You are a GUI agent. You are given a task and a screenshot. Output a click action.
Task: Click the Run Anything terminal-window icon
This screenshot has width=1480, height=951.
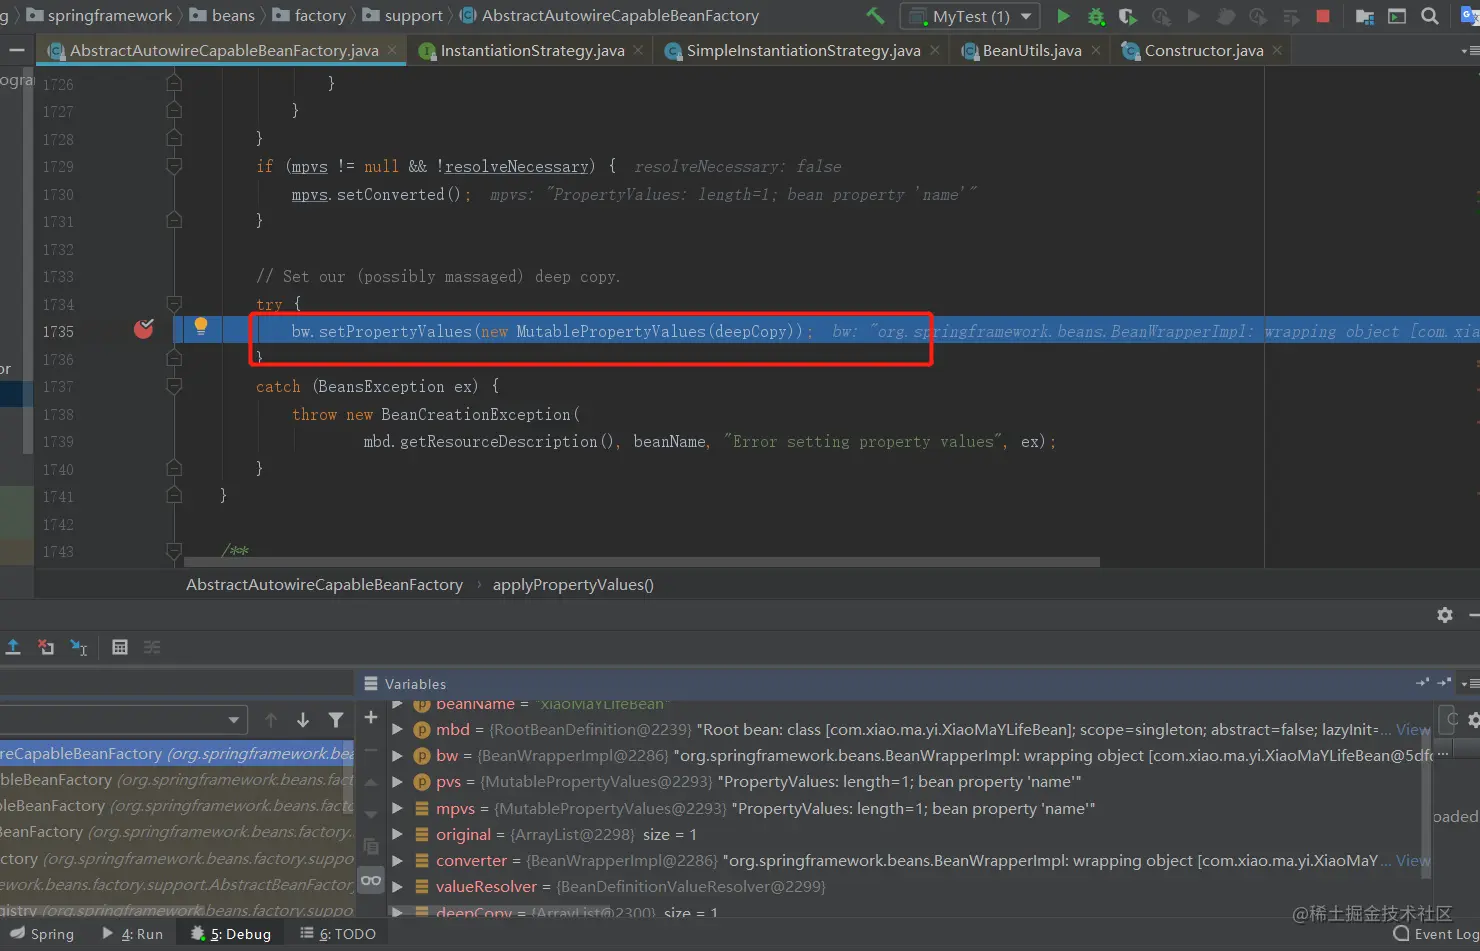click(1397, 16)
